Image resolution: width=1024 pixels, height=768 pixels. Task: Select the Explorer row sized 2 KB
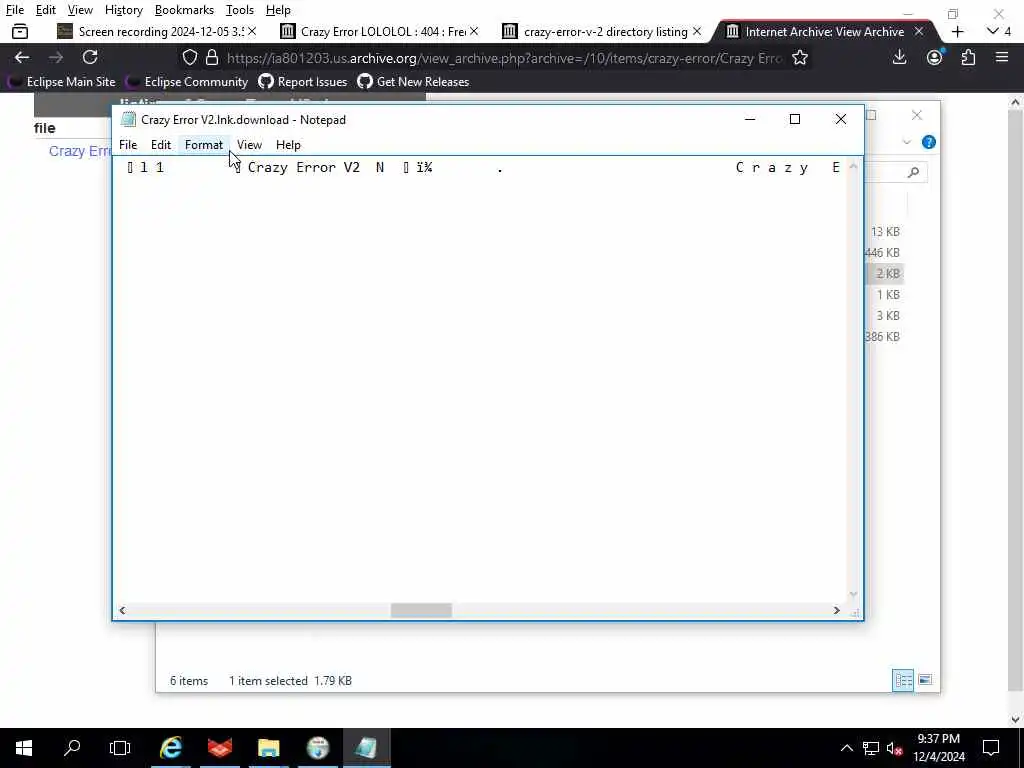coord(885,274)
